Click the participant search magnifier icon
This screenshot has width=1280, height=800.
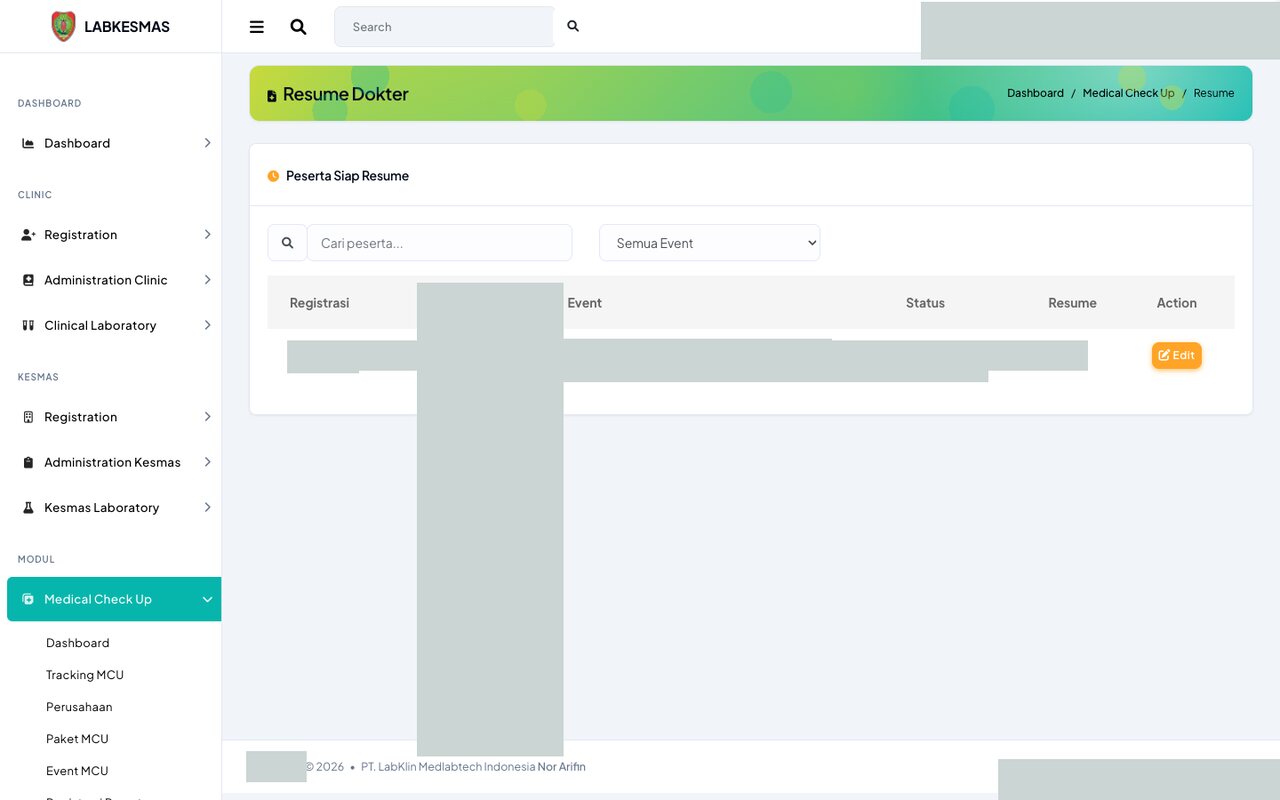[287, 243]
